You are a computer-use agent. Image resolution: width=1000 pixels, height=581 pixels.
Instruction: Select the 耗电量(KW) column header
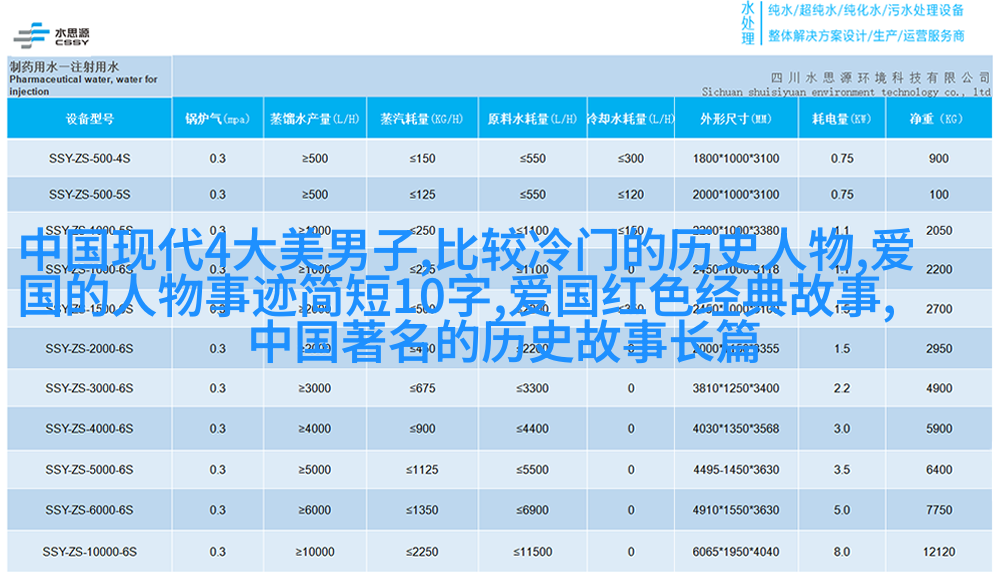coord(842,119)
